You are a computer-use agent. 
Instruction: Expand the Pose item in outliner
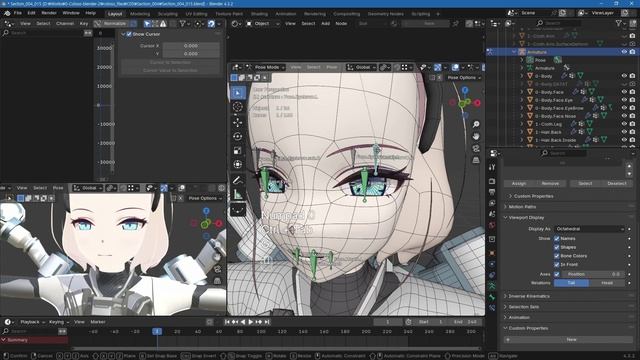(522, 60)
